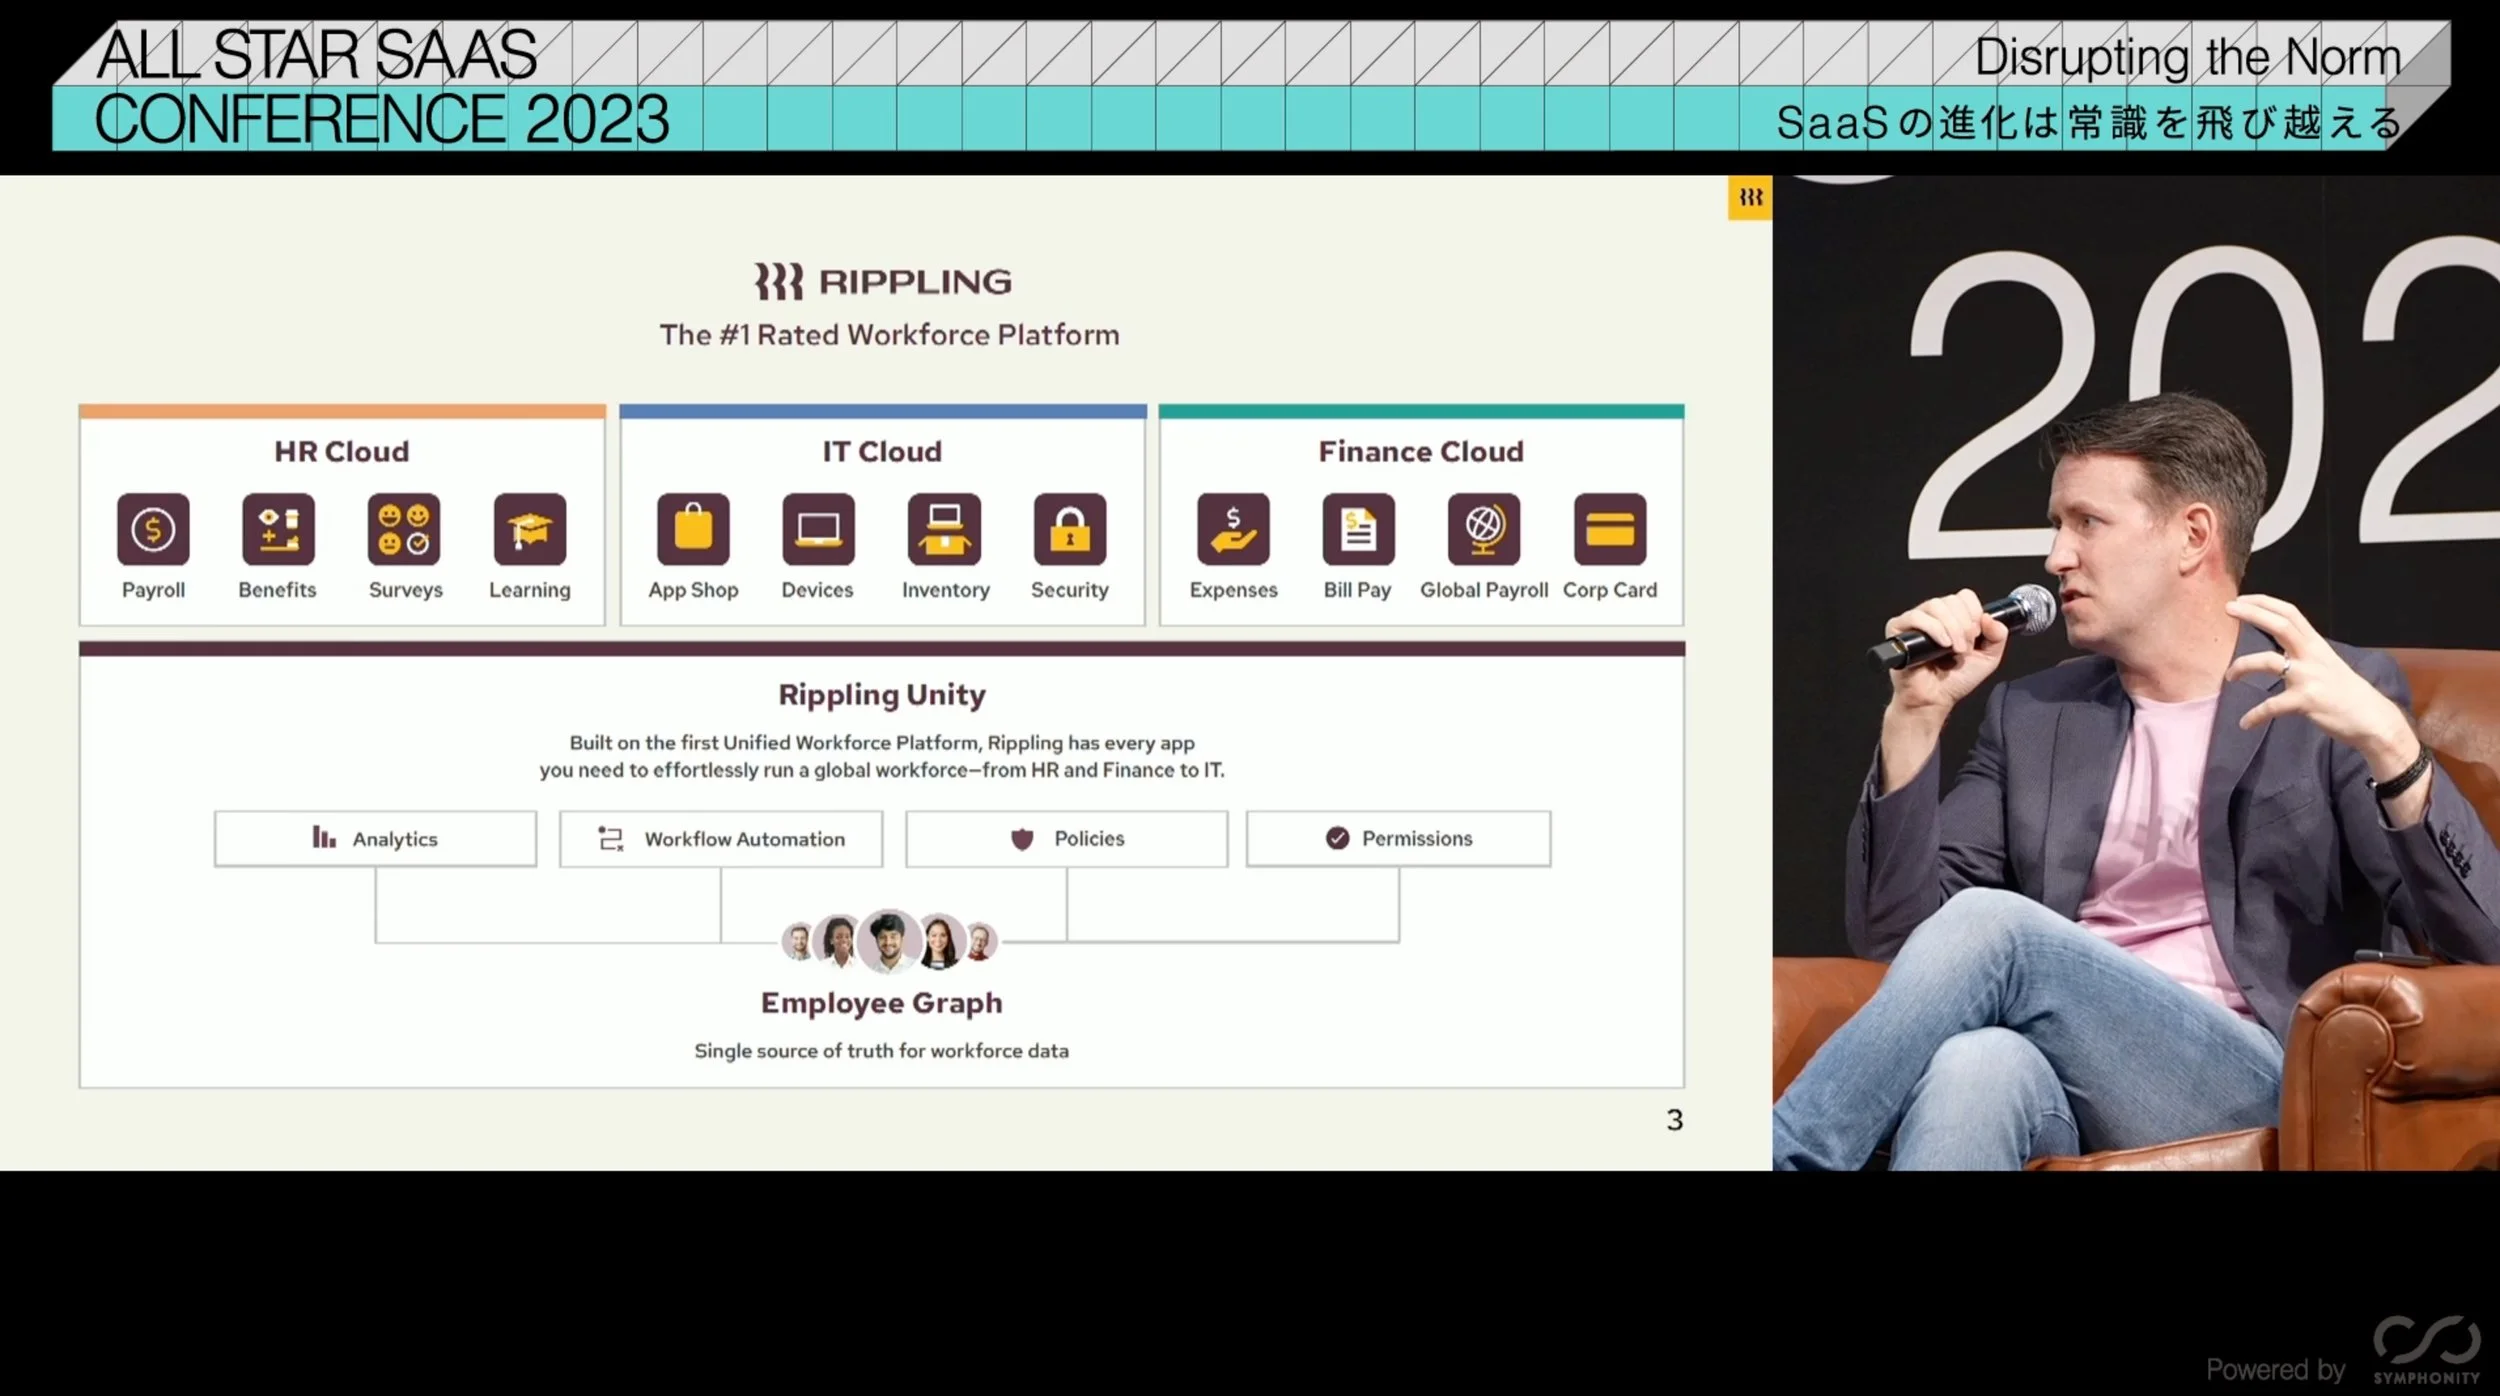Click the Benefits icon in HR Cloud
The width and height of the screenshot is (2500, 1396).
278,529
